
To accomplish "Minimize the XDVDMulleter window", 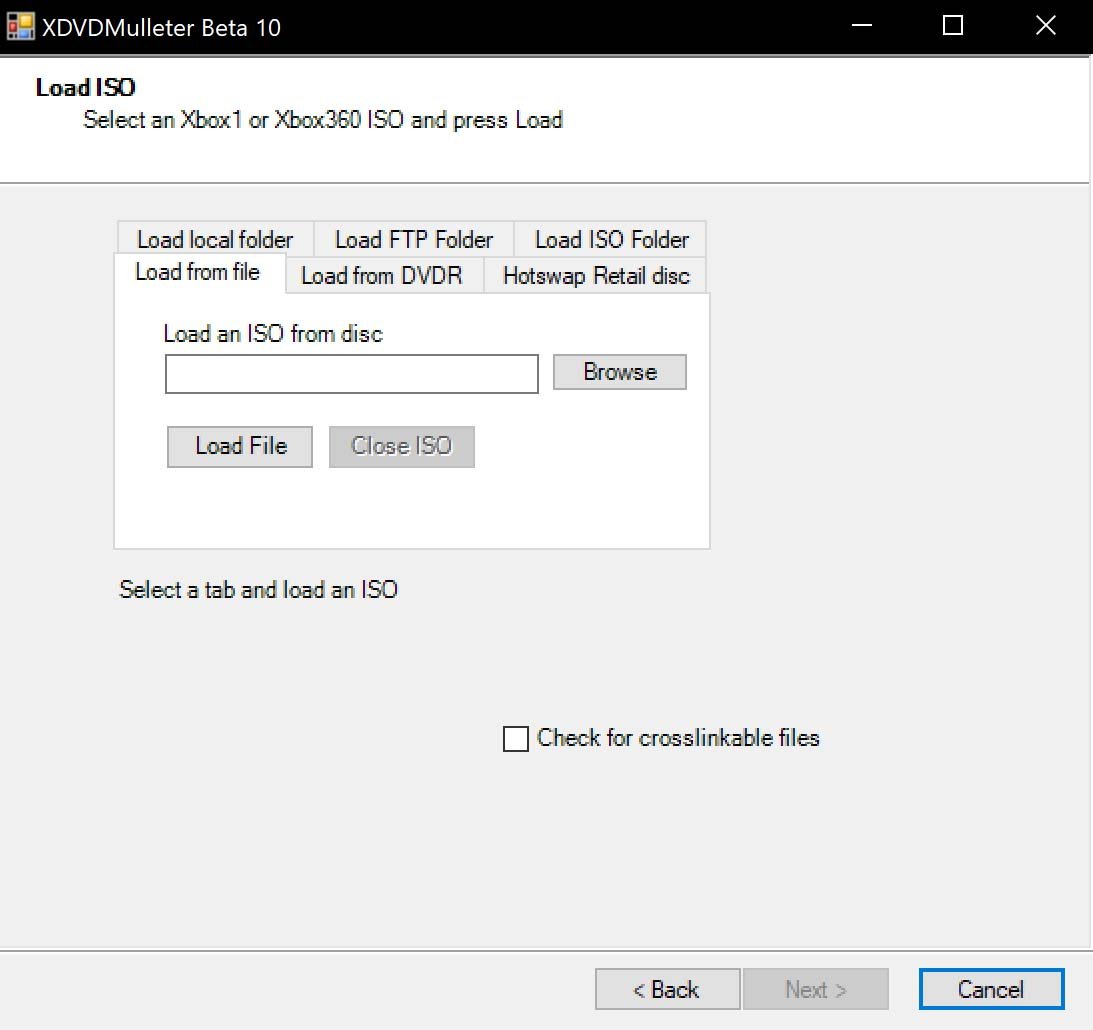I will [862, 26].
